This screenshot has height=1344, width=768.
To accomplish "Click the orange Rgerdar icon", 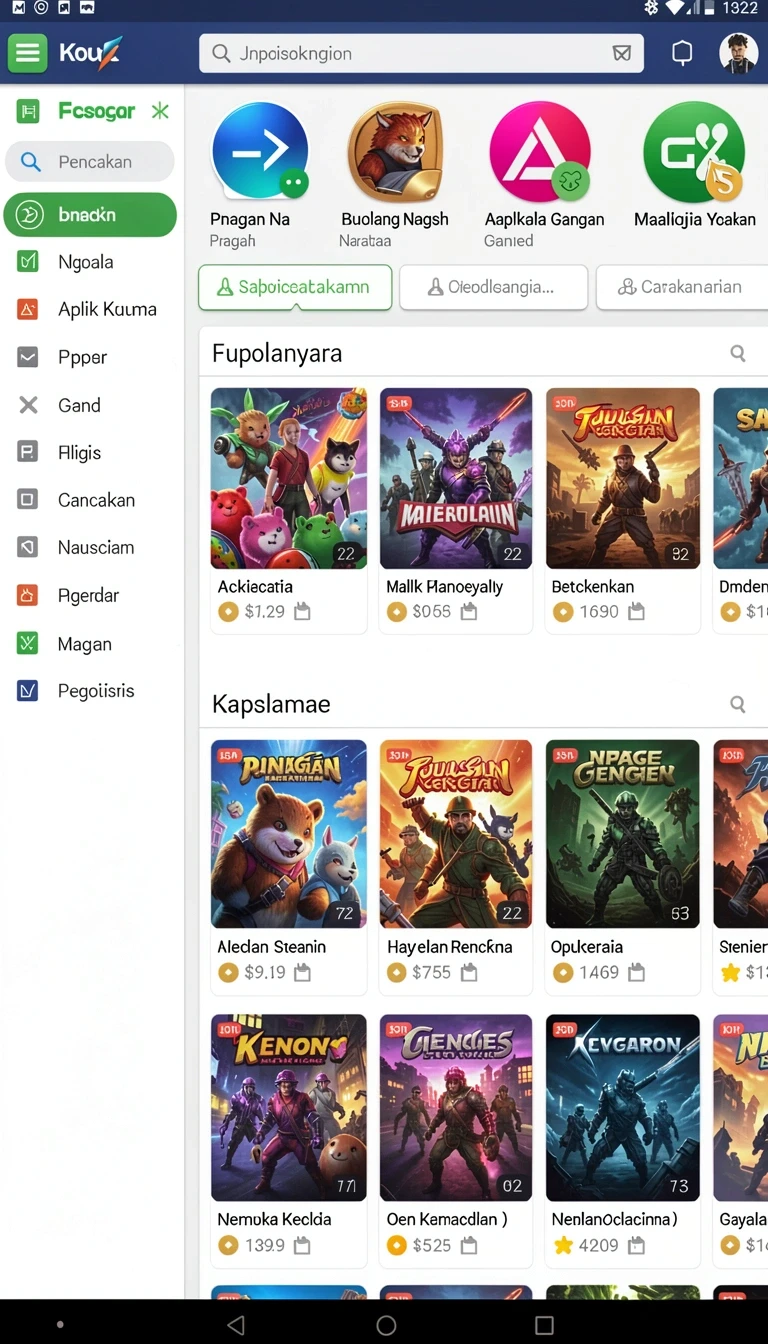I will pos(28,595).
